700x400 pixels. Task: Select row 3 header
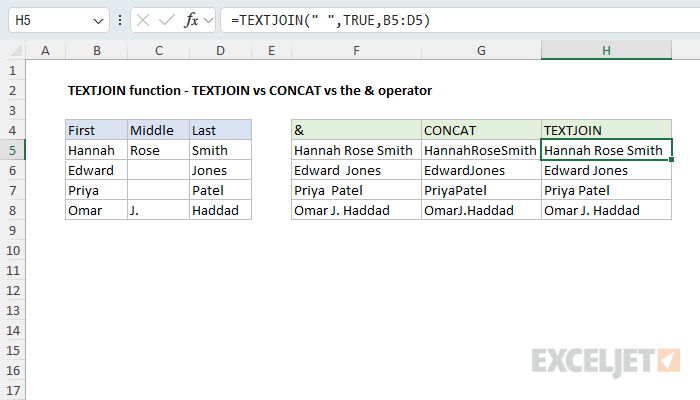tap(12, 110)
